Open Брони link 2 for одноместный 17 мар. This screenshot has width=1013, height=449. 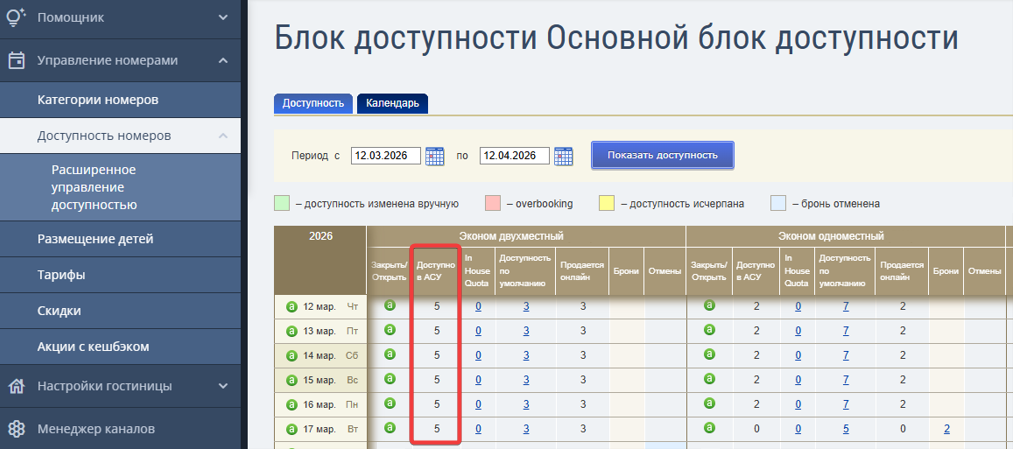point(946,428)
